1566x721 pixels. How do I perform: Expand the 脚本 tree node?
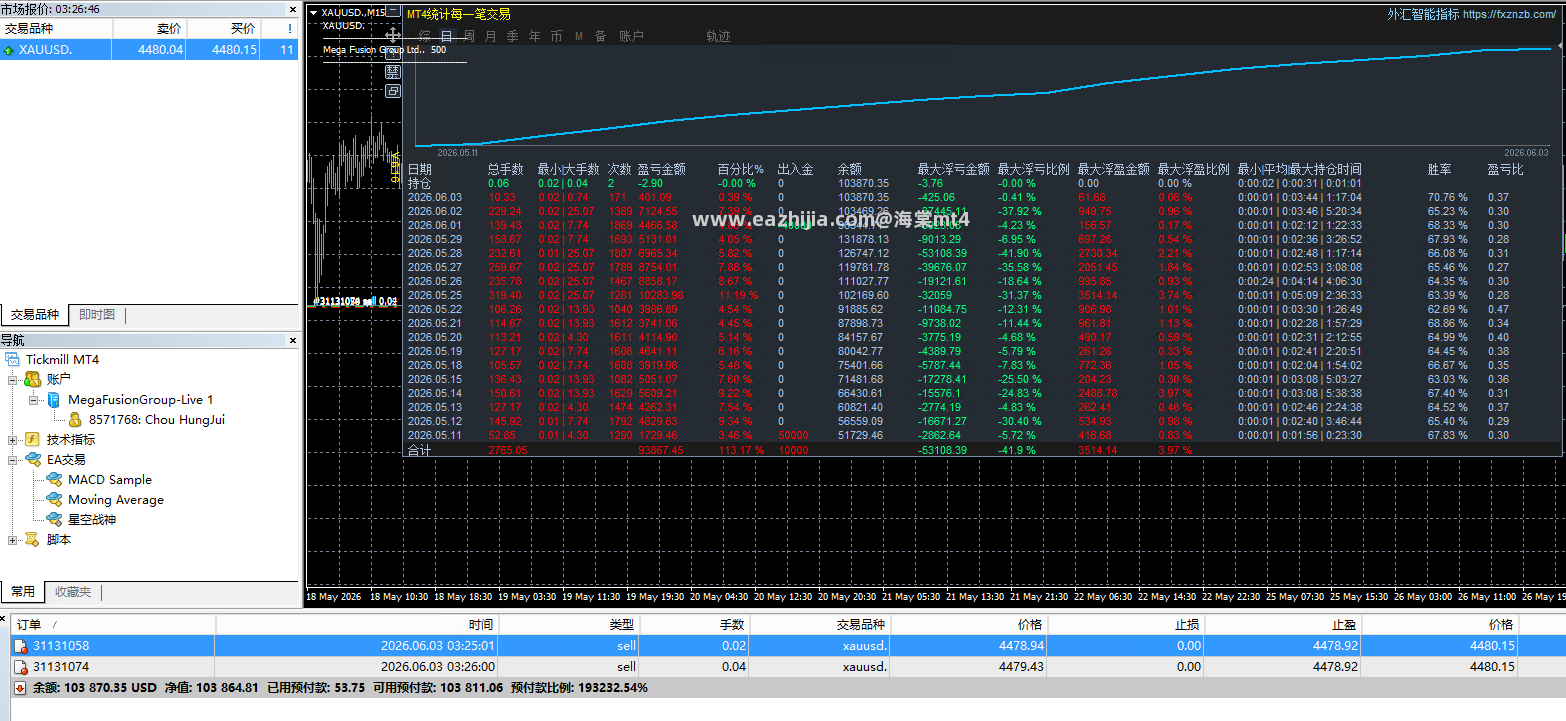pyautogui.click(x=13, y=540)
